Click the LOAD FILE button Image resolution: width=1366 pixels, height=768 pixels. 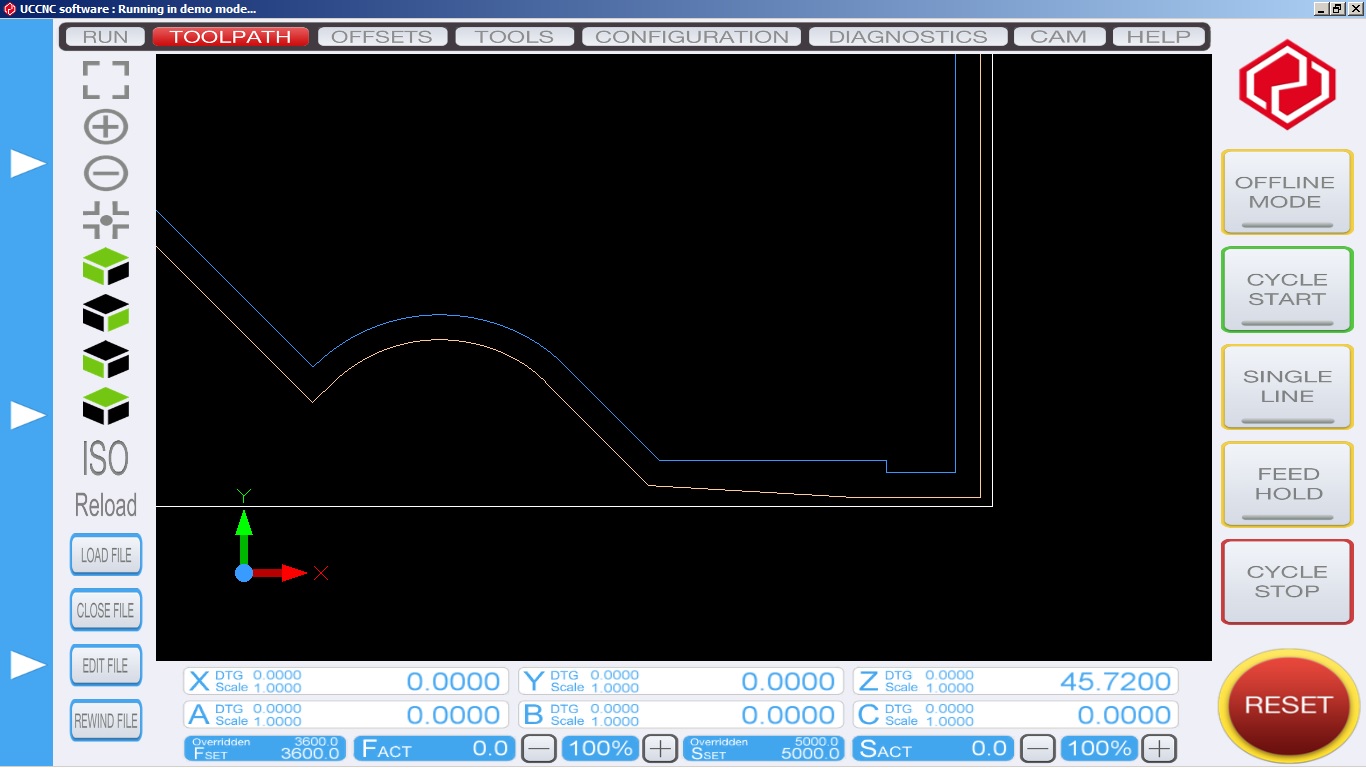(106, 555)
